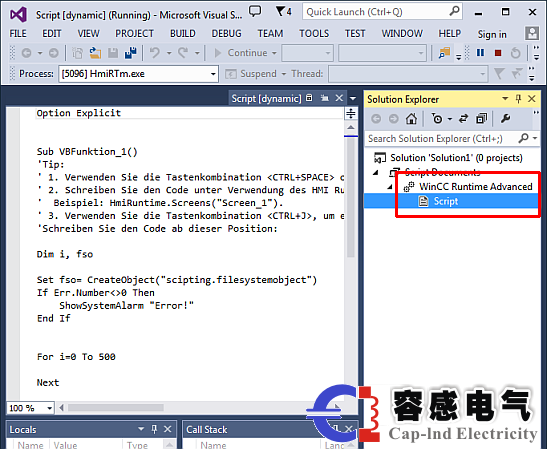This screenshot has height=449, width=547.
Task: Open the PROJECT menu
Action: (134, 33)
